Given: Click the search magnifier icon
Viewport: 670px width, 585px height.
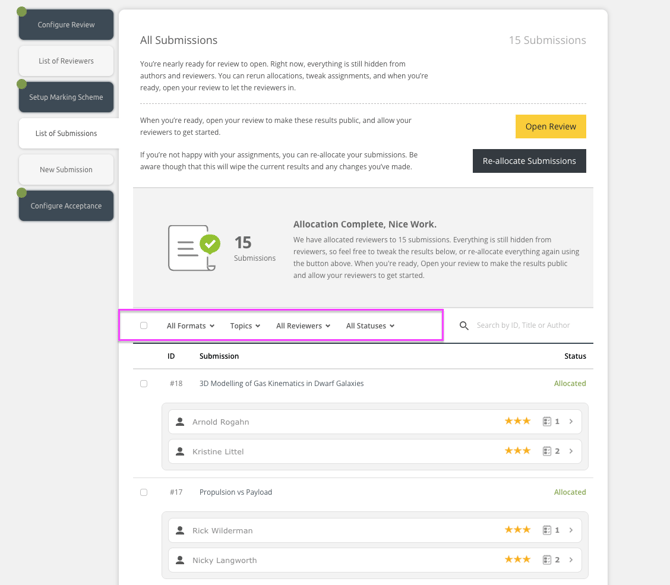Looking at the screenshot, I should pos(464,326).
